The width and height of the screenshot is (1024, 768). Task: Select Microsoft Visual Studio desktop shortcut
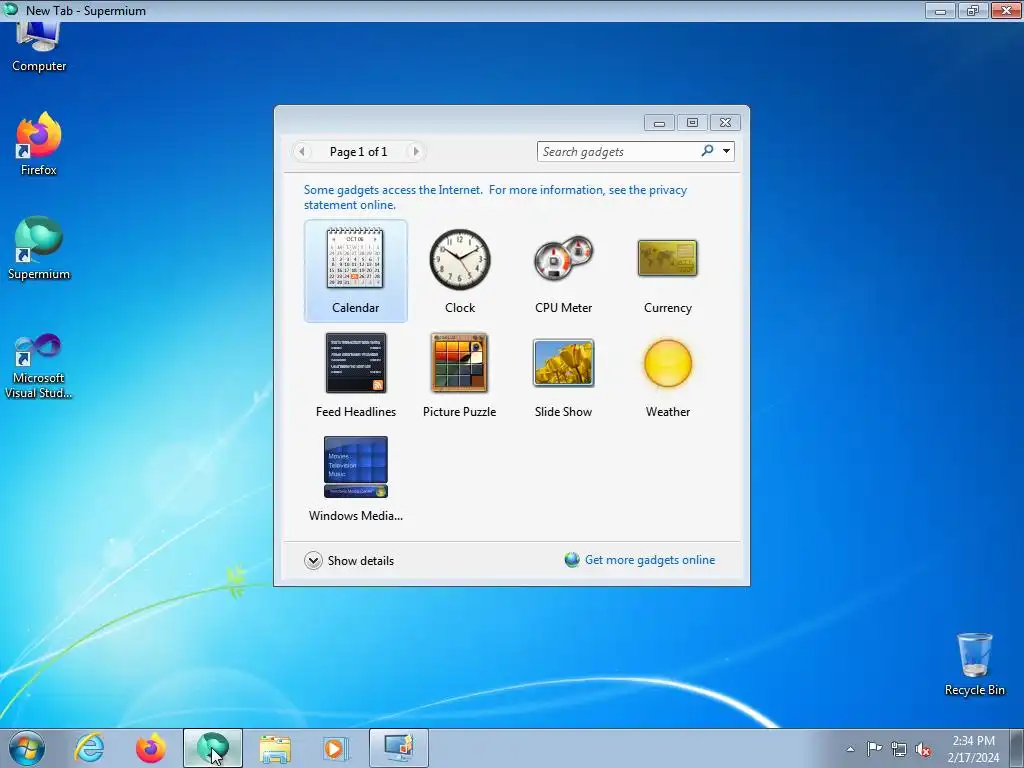coord(39,366)
